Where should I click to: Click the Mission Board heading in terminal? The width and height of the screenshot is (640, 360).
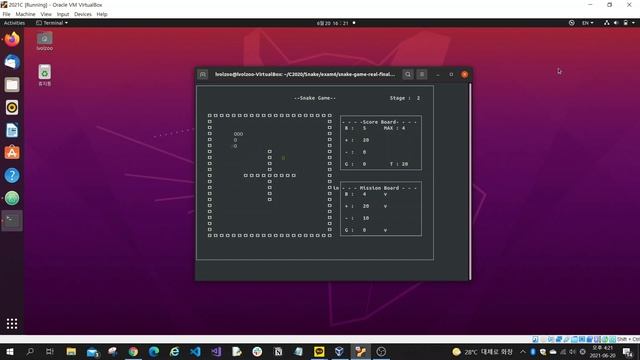tap(379, 188)
